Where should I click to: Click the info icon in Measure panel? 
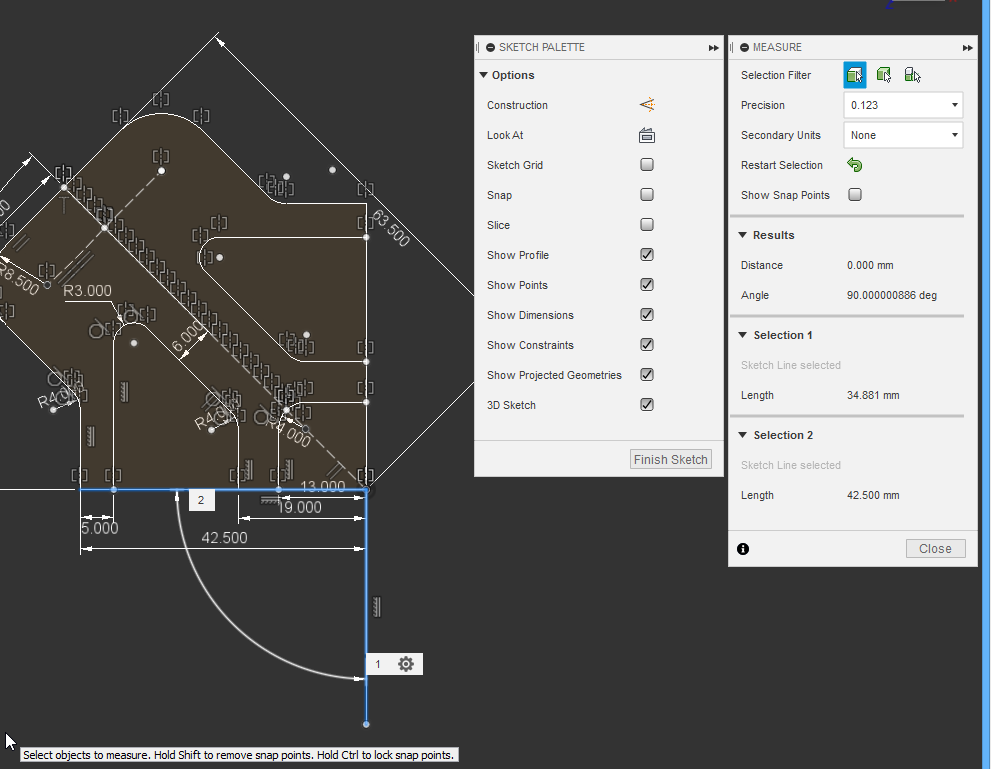[743, 548]
